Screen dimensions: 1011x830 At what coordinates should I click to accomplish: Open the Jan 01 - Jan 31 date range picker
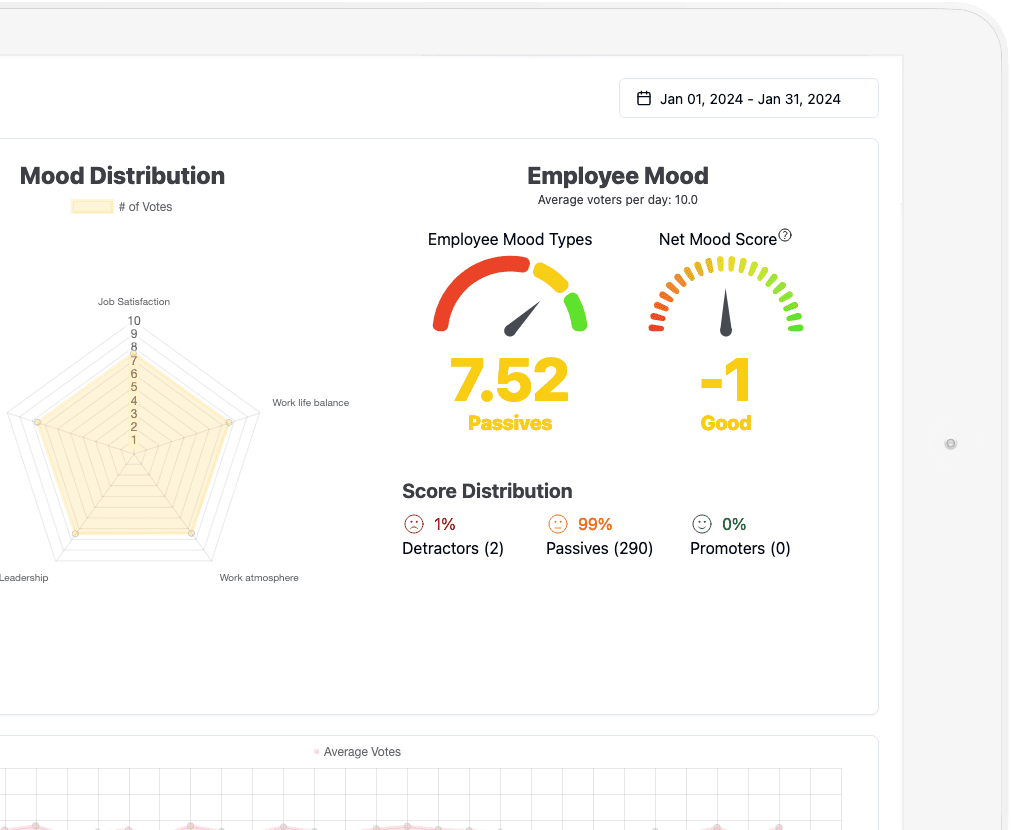coord(749,98)
